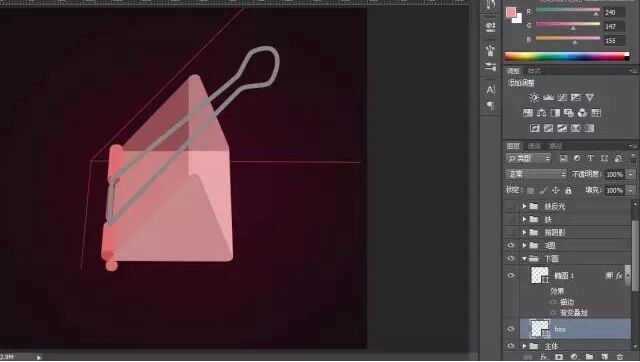
Task: Add a Channel Mixer adjustment
Action: (x=582, y=113)
